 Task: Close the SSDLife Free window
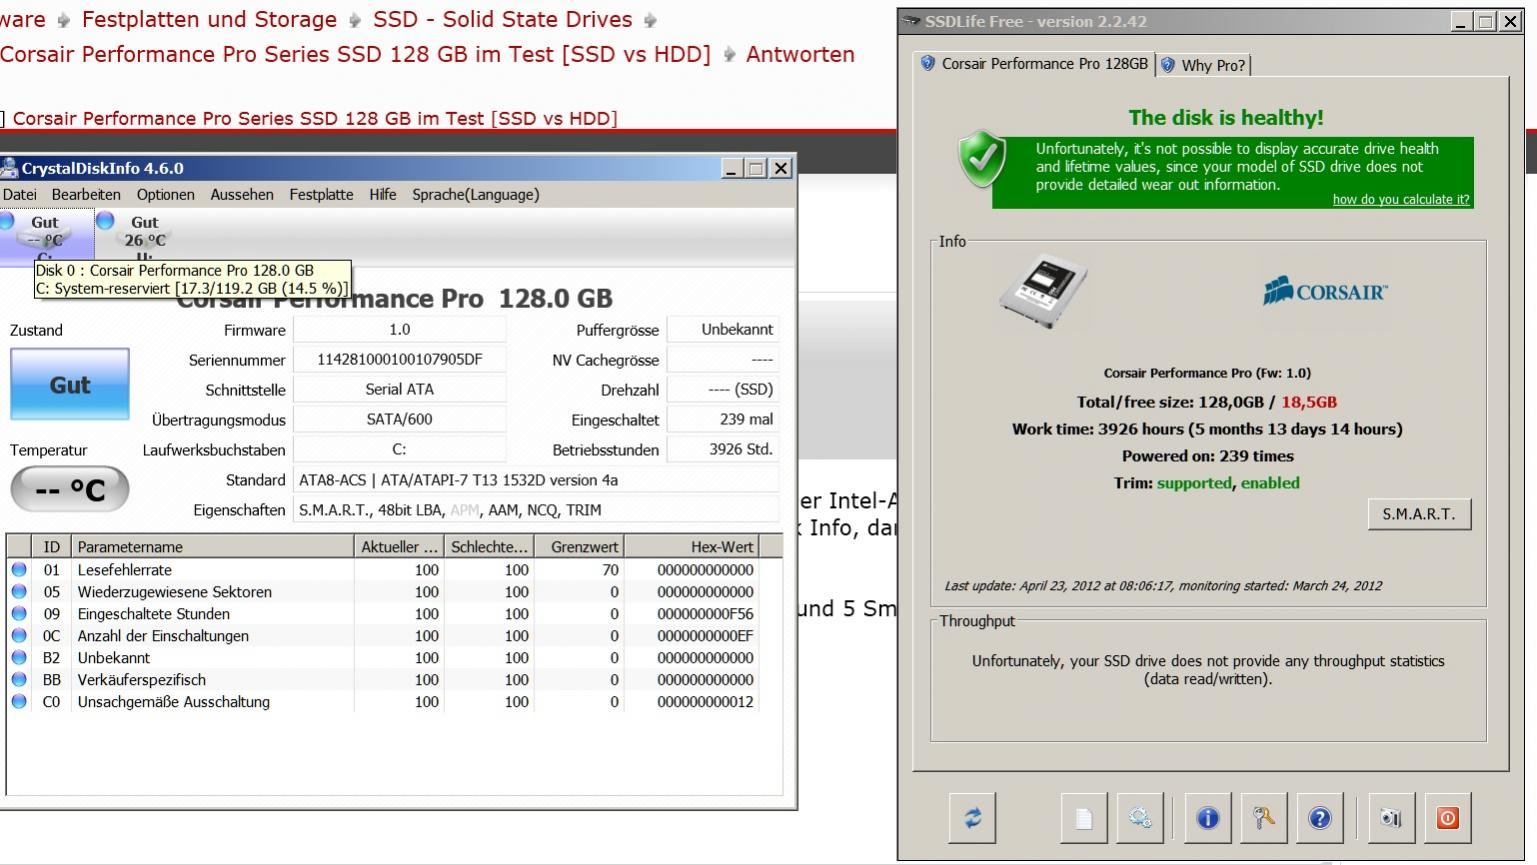(1510, 21)
